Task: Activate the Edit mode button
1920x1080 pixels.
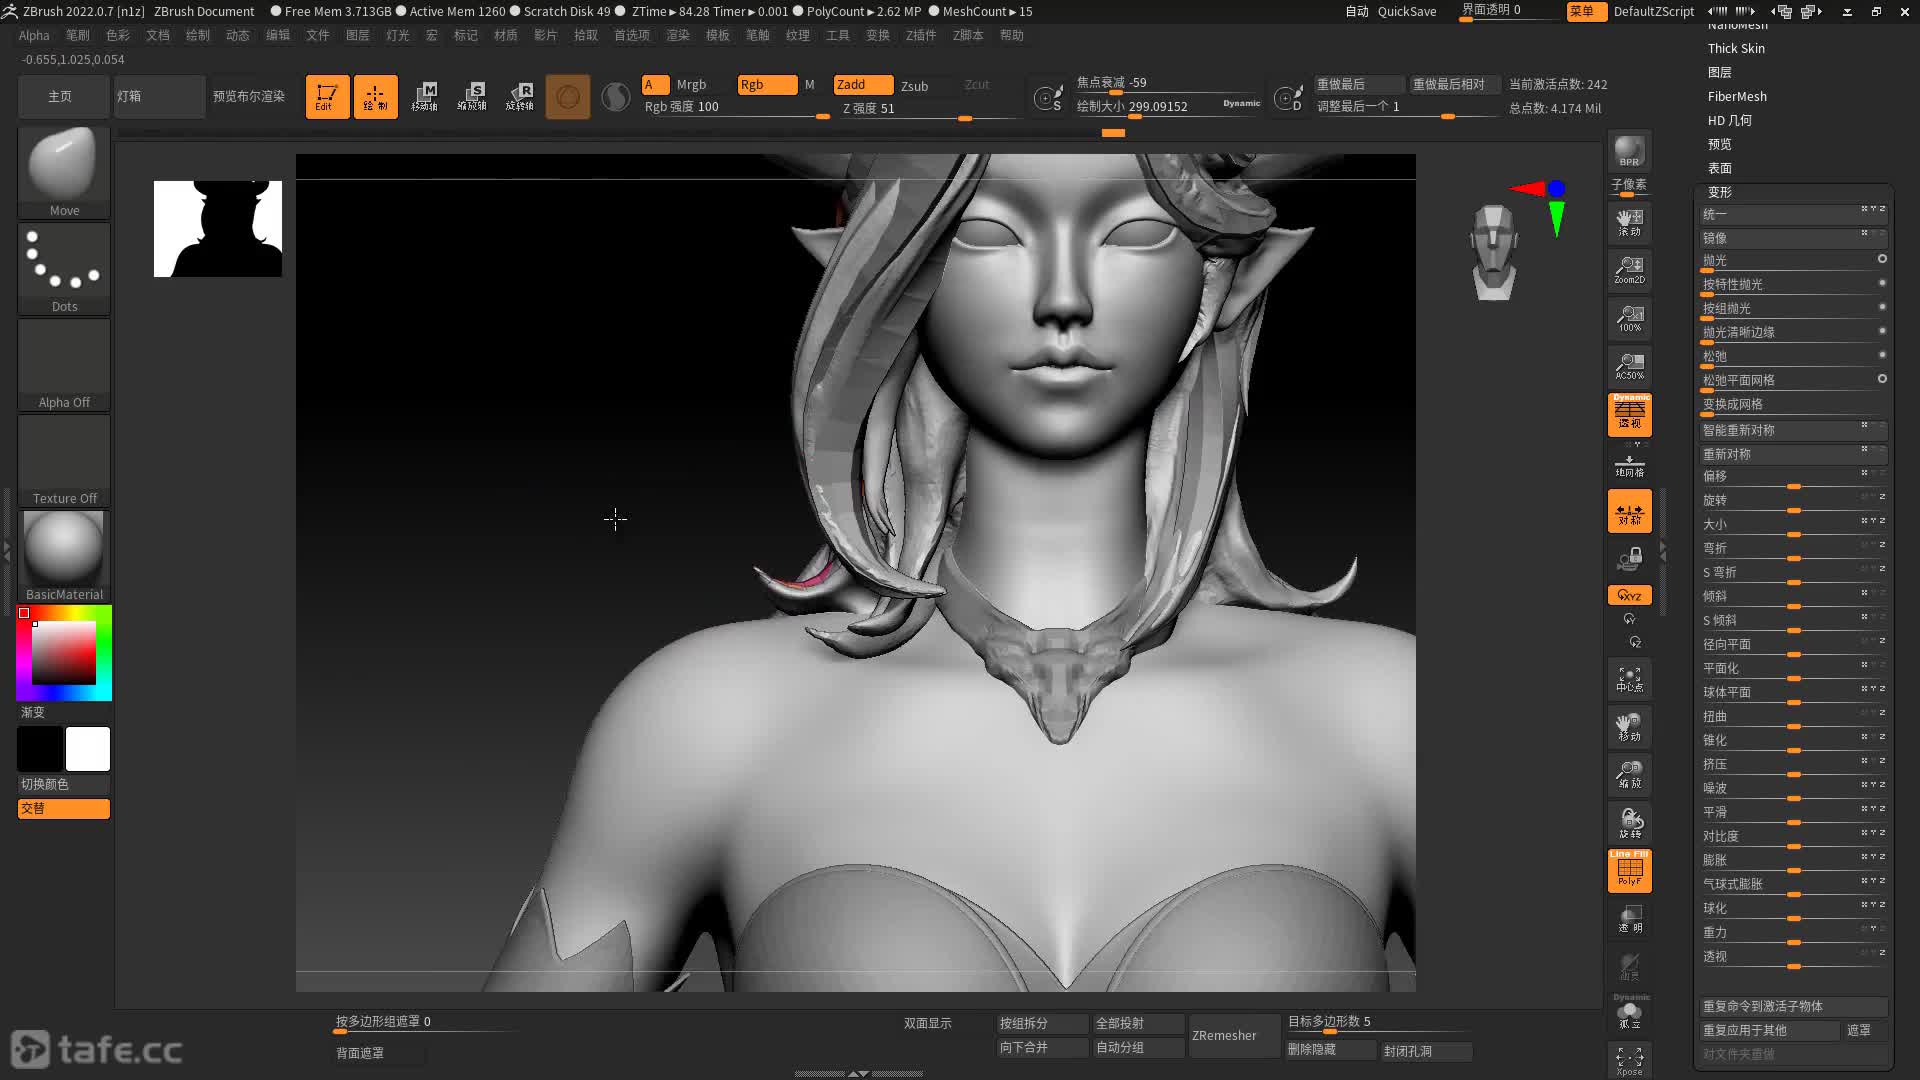Action: click(x=327, y=97)
